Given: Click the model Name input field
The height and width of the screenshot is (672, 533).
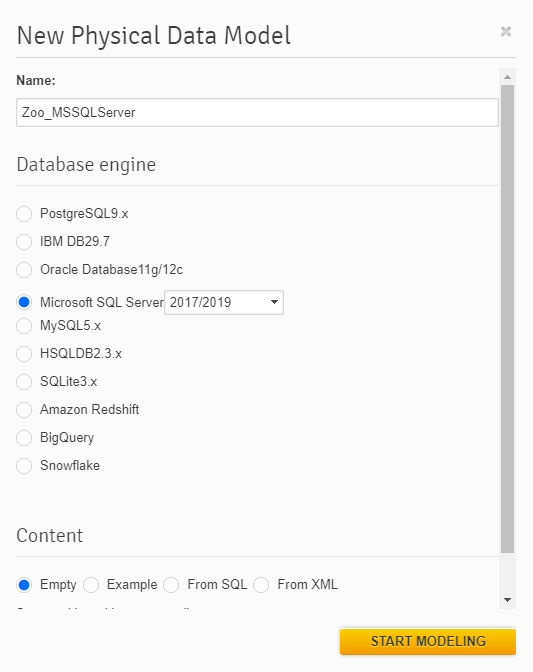Looking at the screenshot, I should (x=257, y=112).
